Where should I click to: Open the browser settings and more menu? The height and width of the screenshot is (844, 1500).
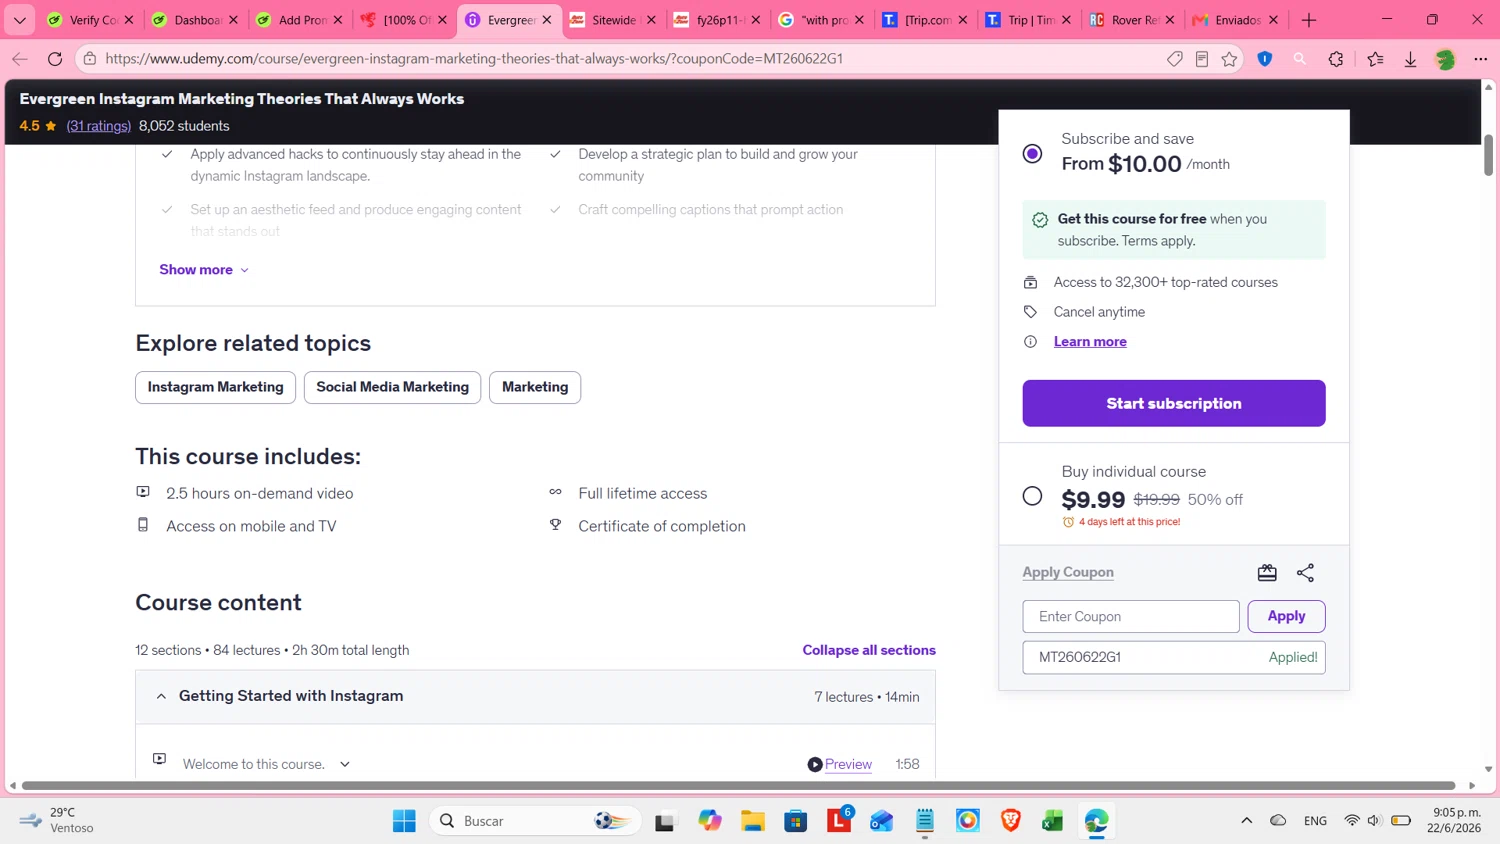pyautogui.click(x=1481, y=59)
